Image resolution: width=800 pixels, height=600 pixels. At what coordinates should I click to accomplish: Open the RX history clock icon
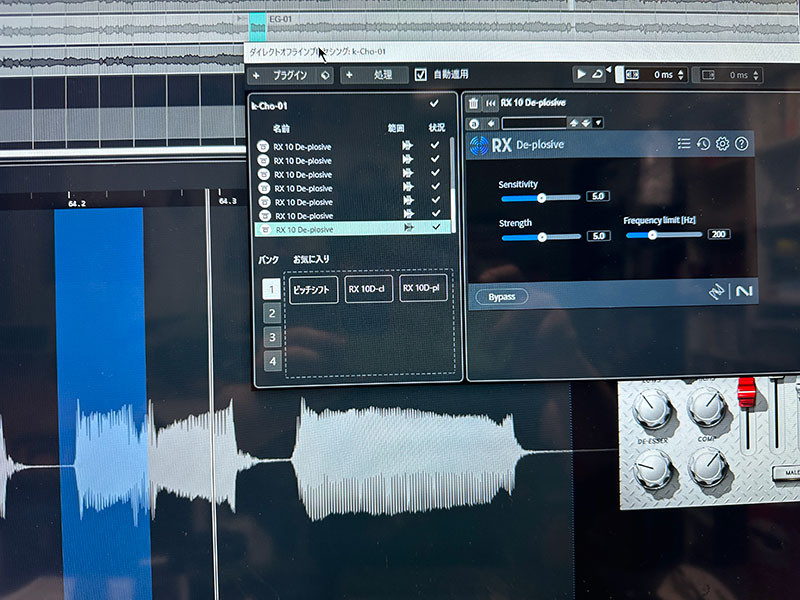pos(703,144)
